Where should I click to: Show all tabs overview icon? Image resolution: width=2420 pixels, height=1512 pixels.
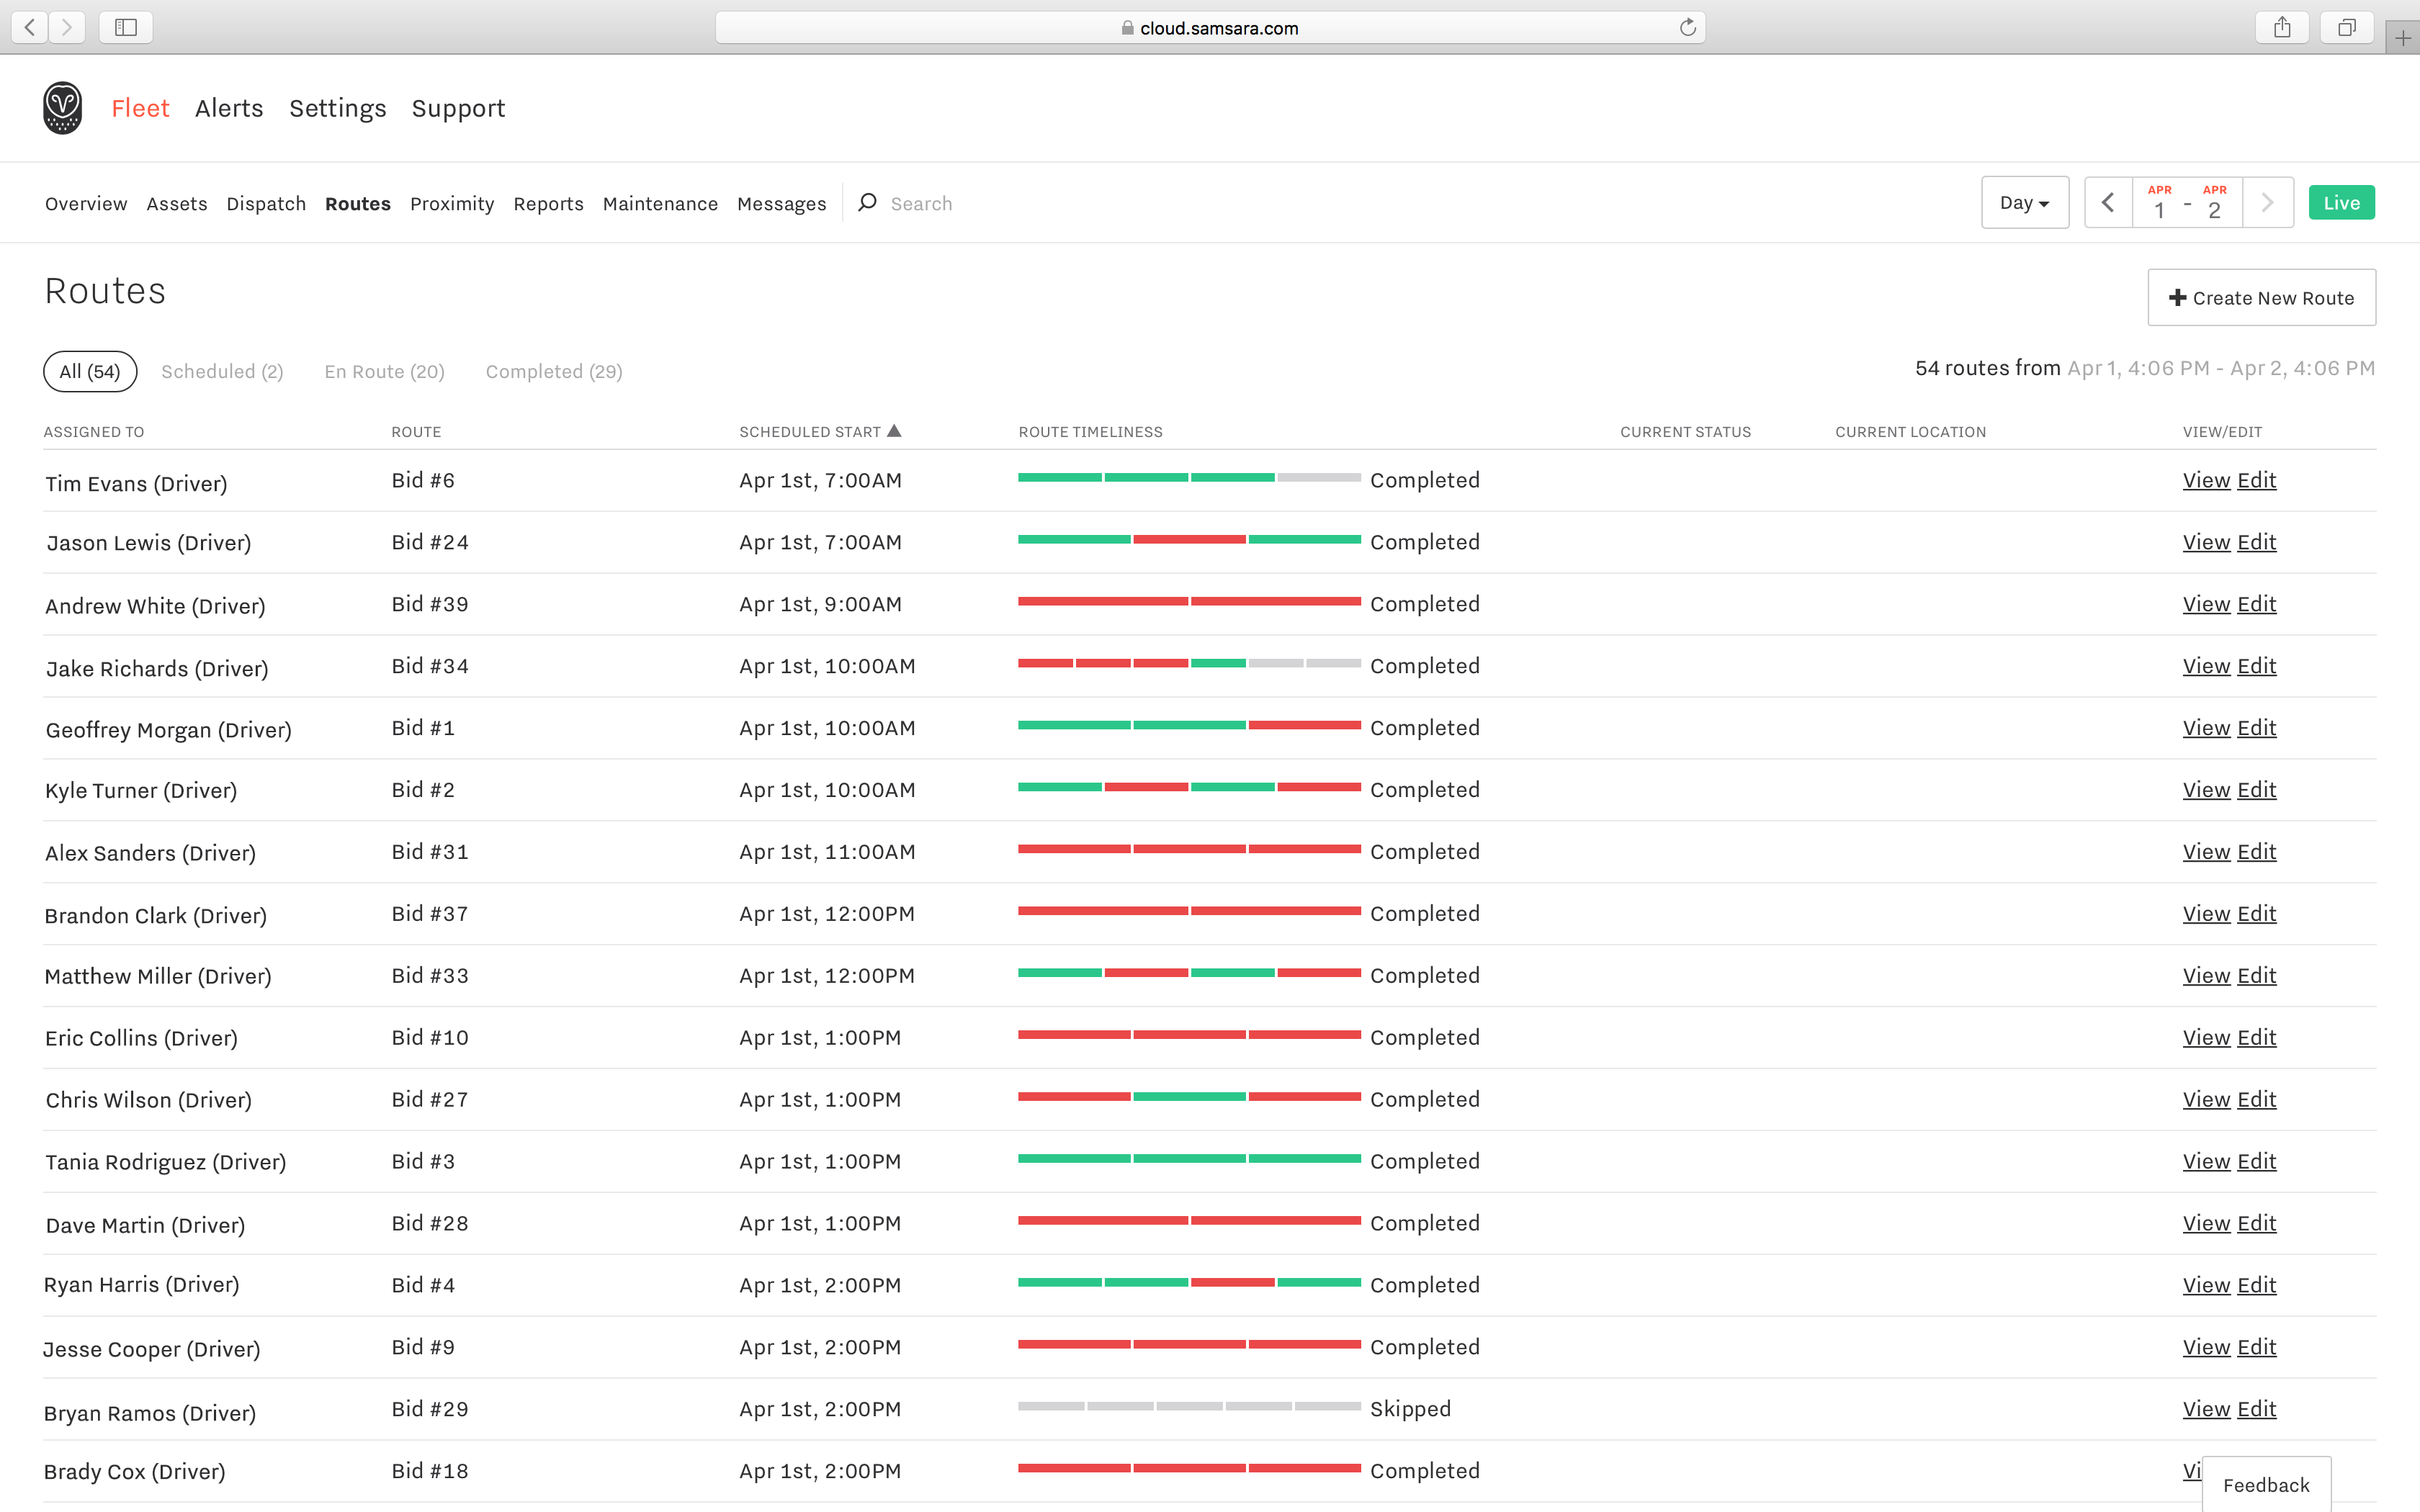pos(2346,27)
